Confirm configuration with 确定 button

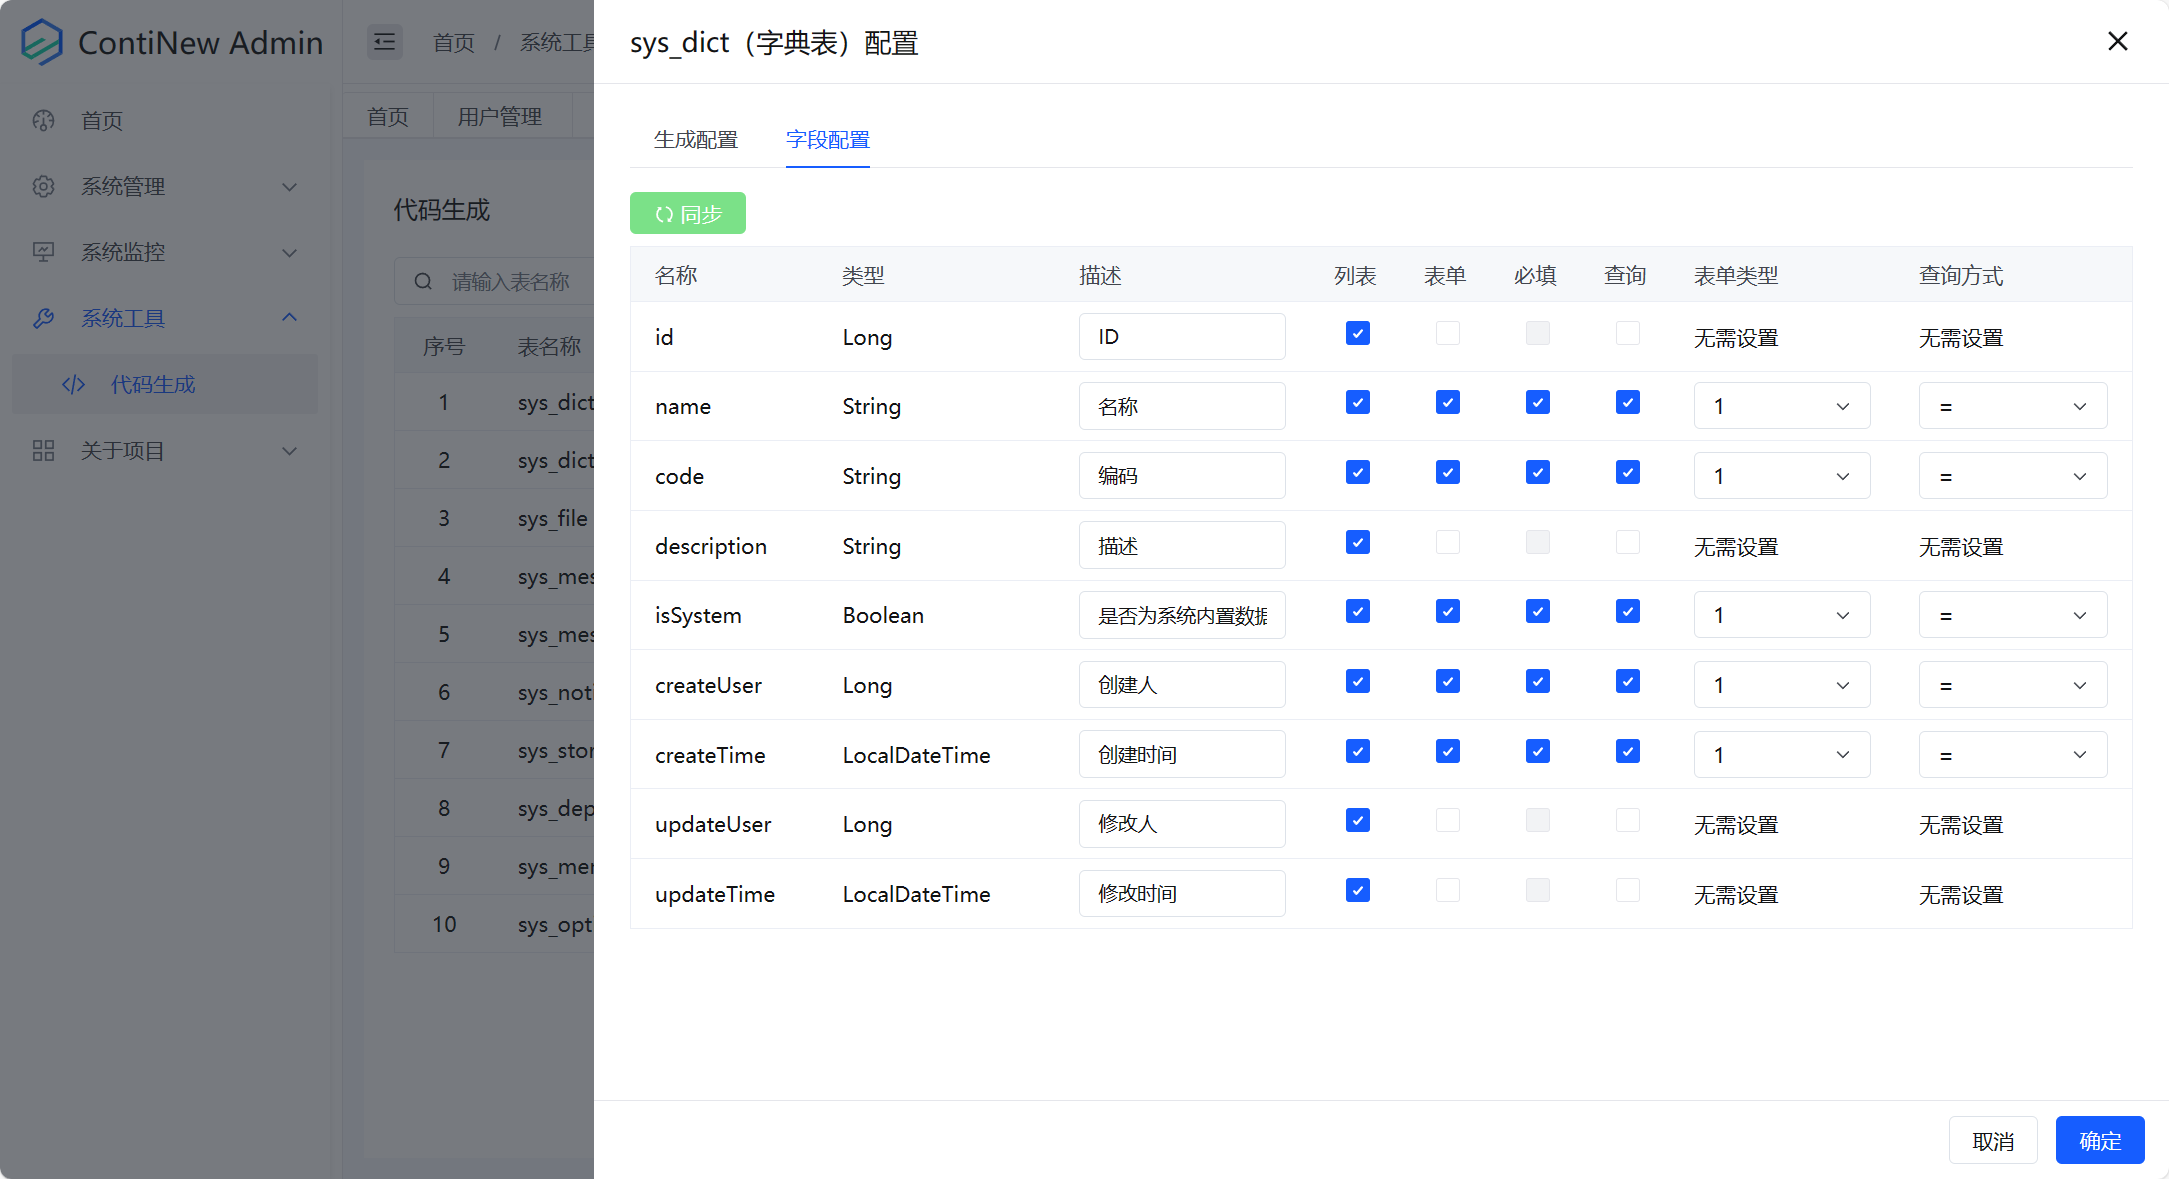[x=2100, y=1140]
